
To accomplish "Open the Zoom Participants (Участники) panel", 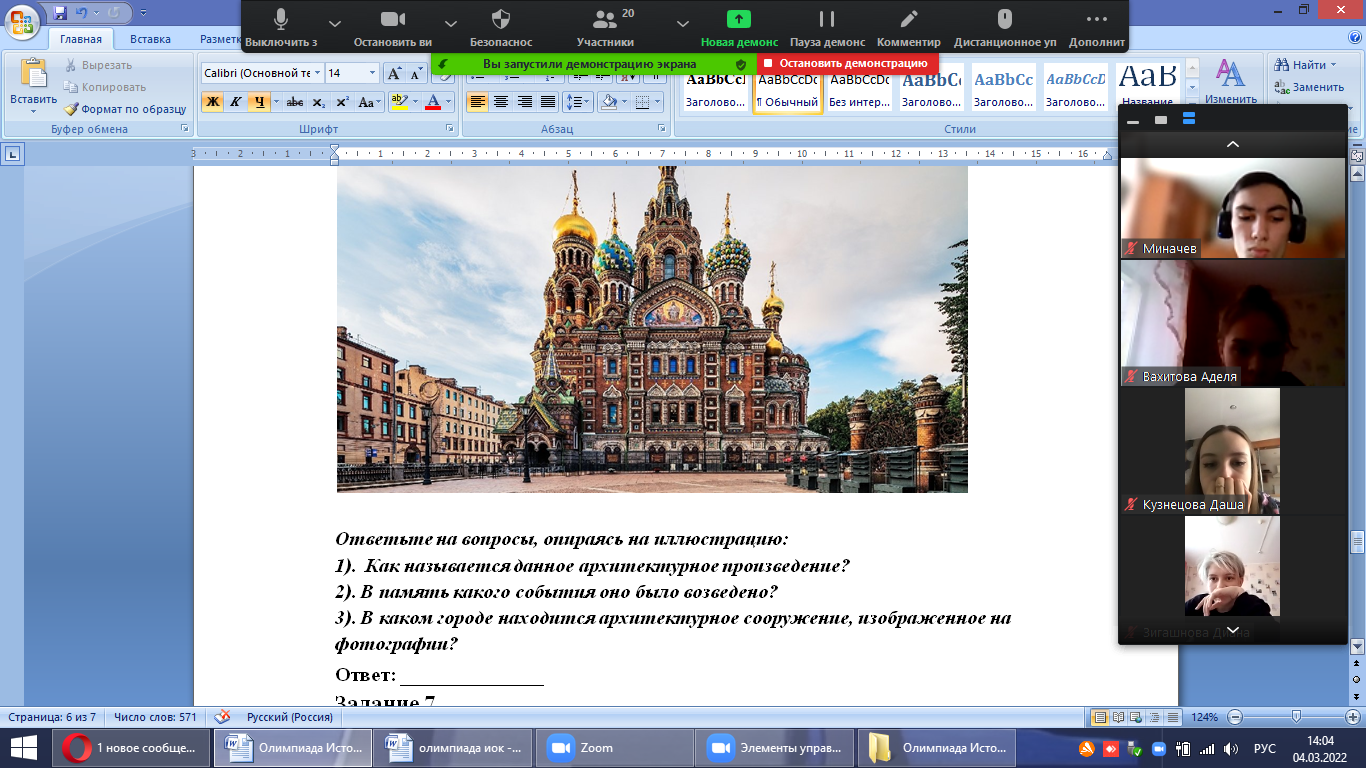I will pyautogui.click(x=605, y=27).
